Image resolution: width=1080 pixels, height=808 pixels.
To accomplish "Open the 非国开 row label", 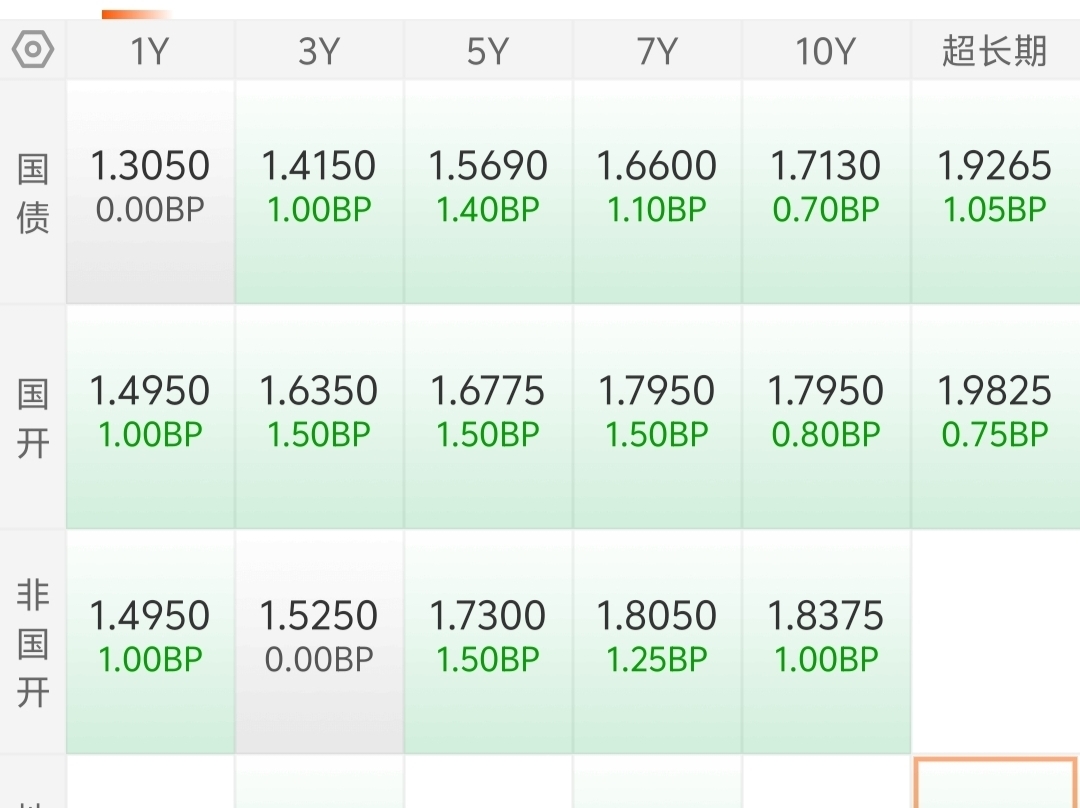I will tap(32, 643).
